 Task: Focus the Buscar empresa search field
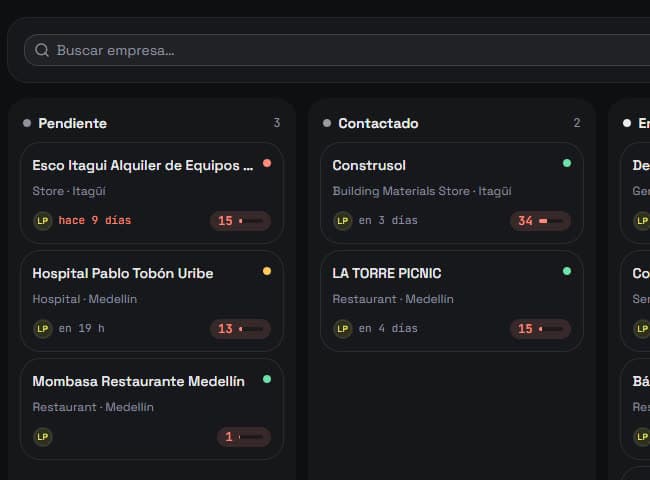click(x=337, y=50)
